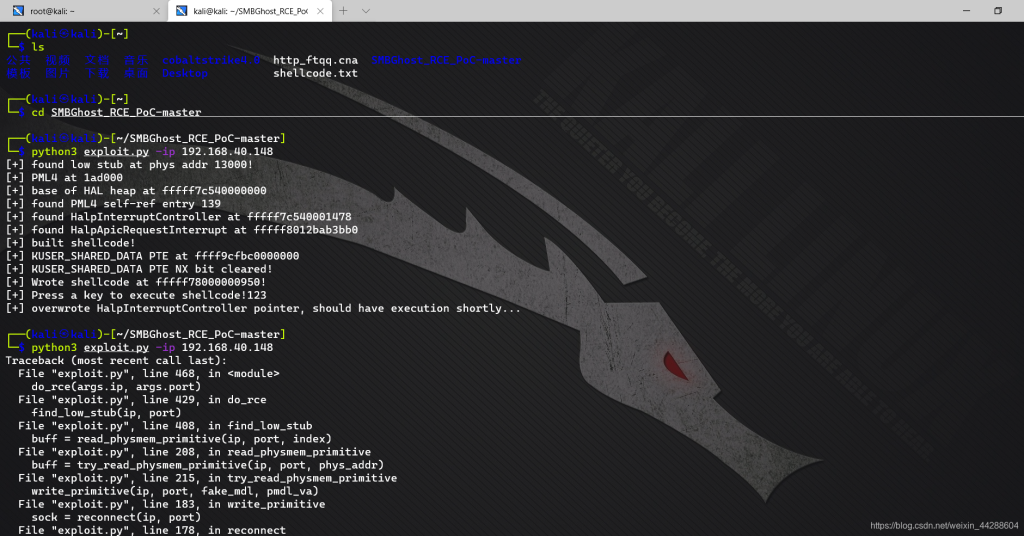Screen dimensions: 1024x536
Task: Click 'overwrote HalpInterruptController pointer' line
Action: pos(263,308)
